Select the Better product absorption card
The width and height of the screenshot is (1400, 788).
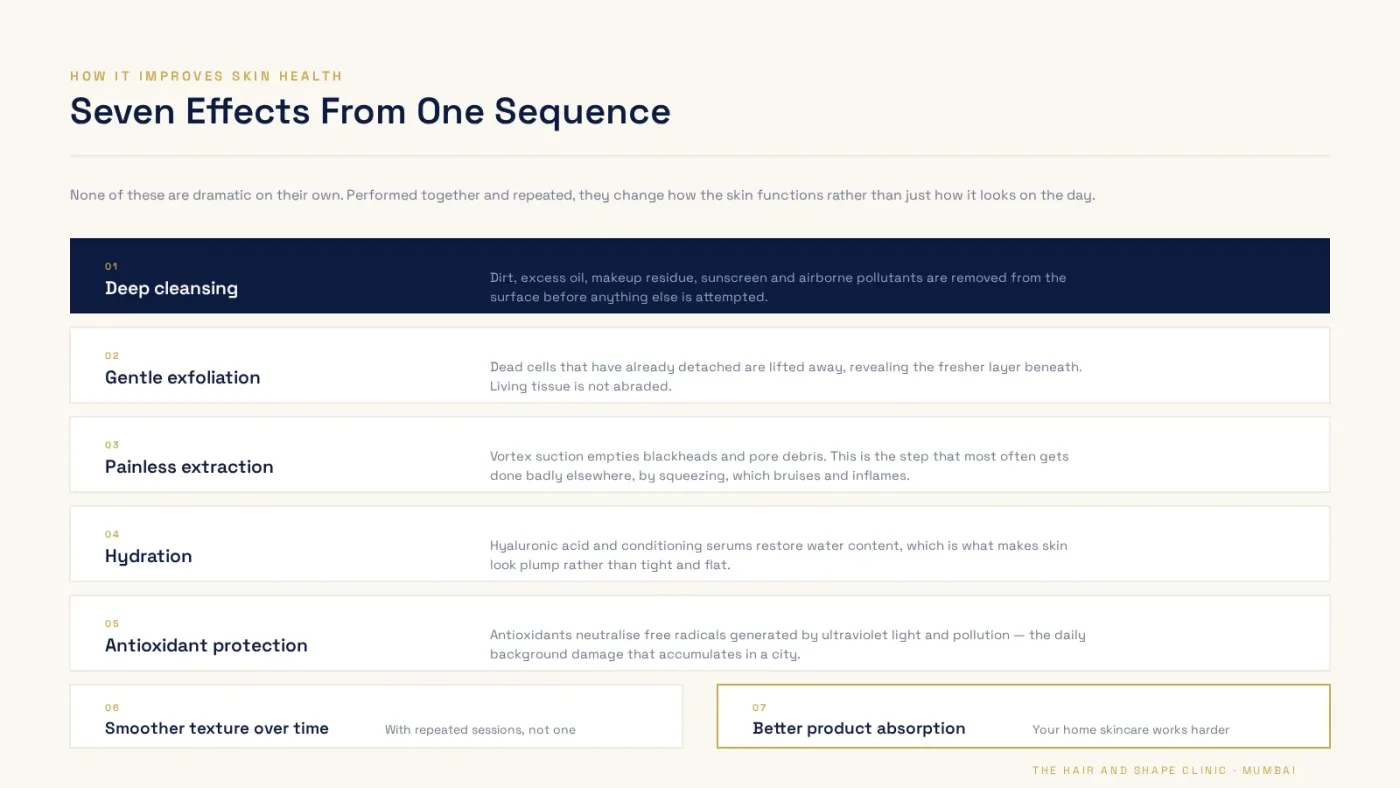click(x=1024, y=716)
